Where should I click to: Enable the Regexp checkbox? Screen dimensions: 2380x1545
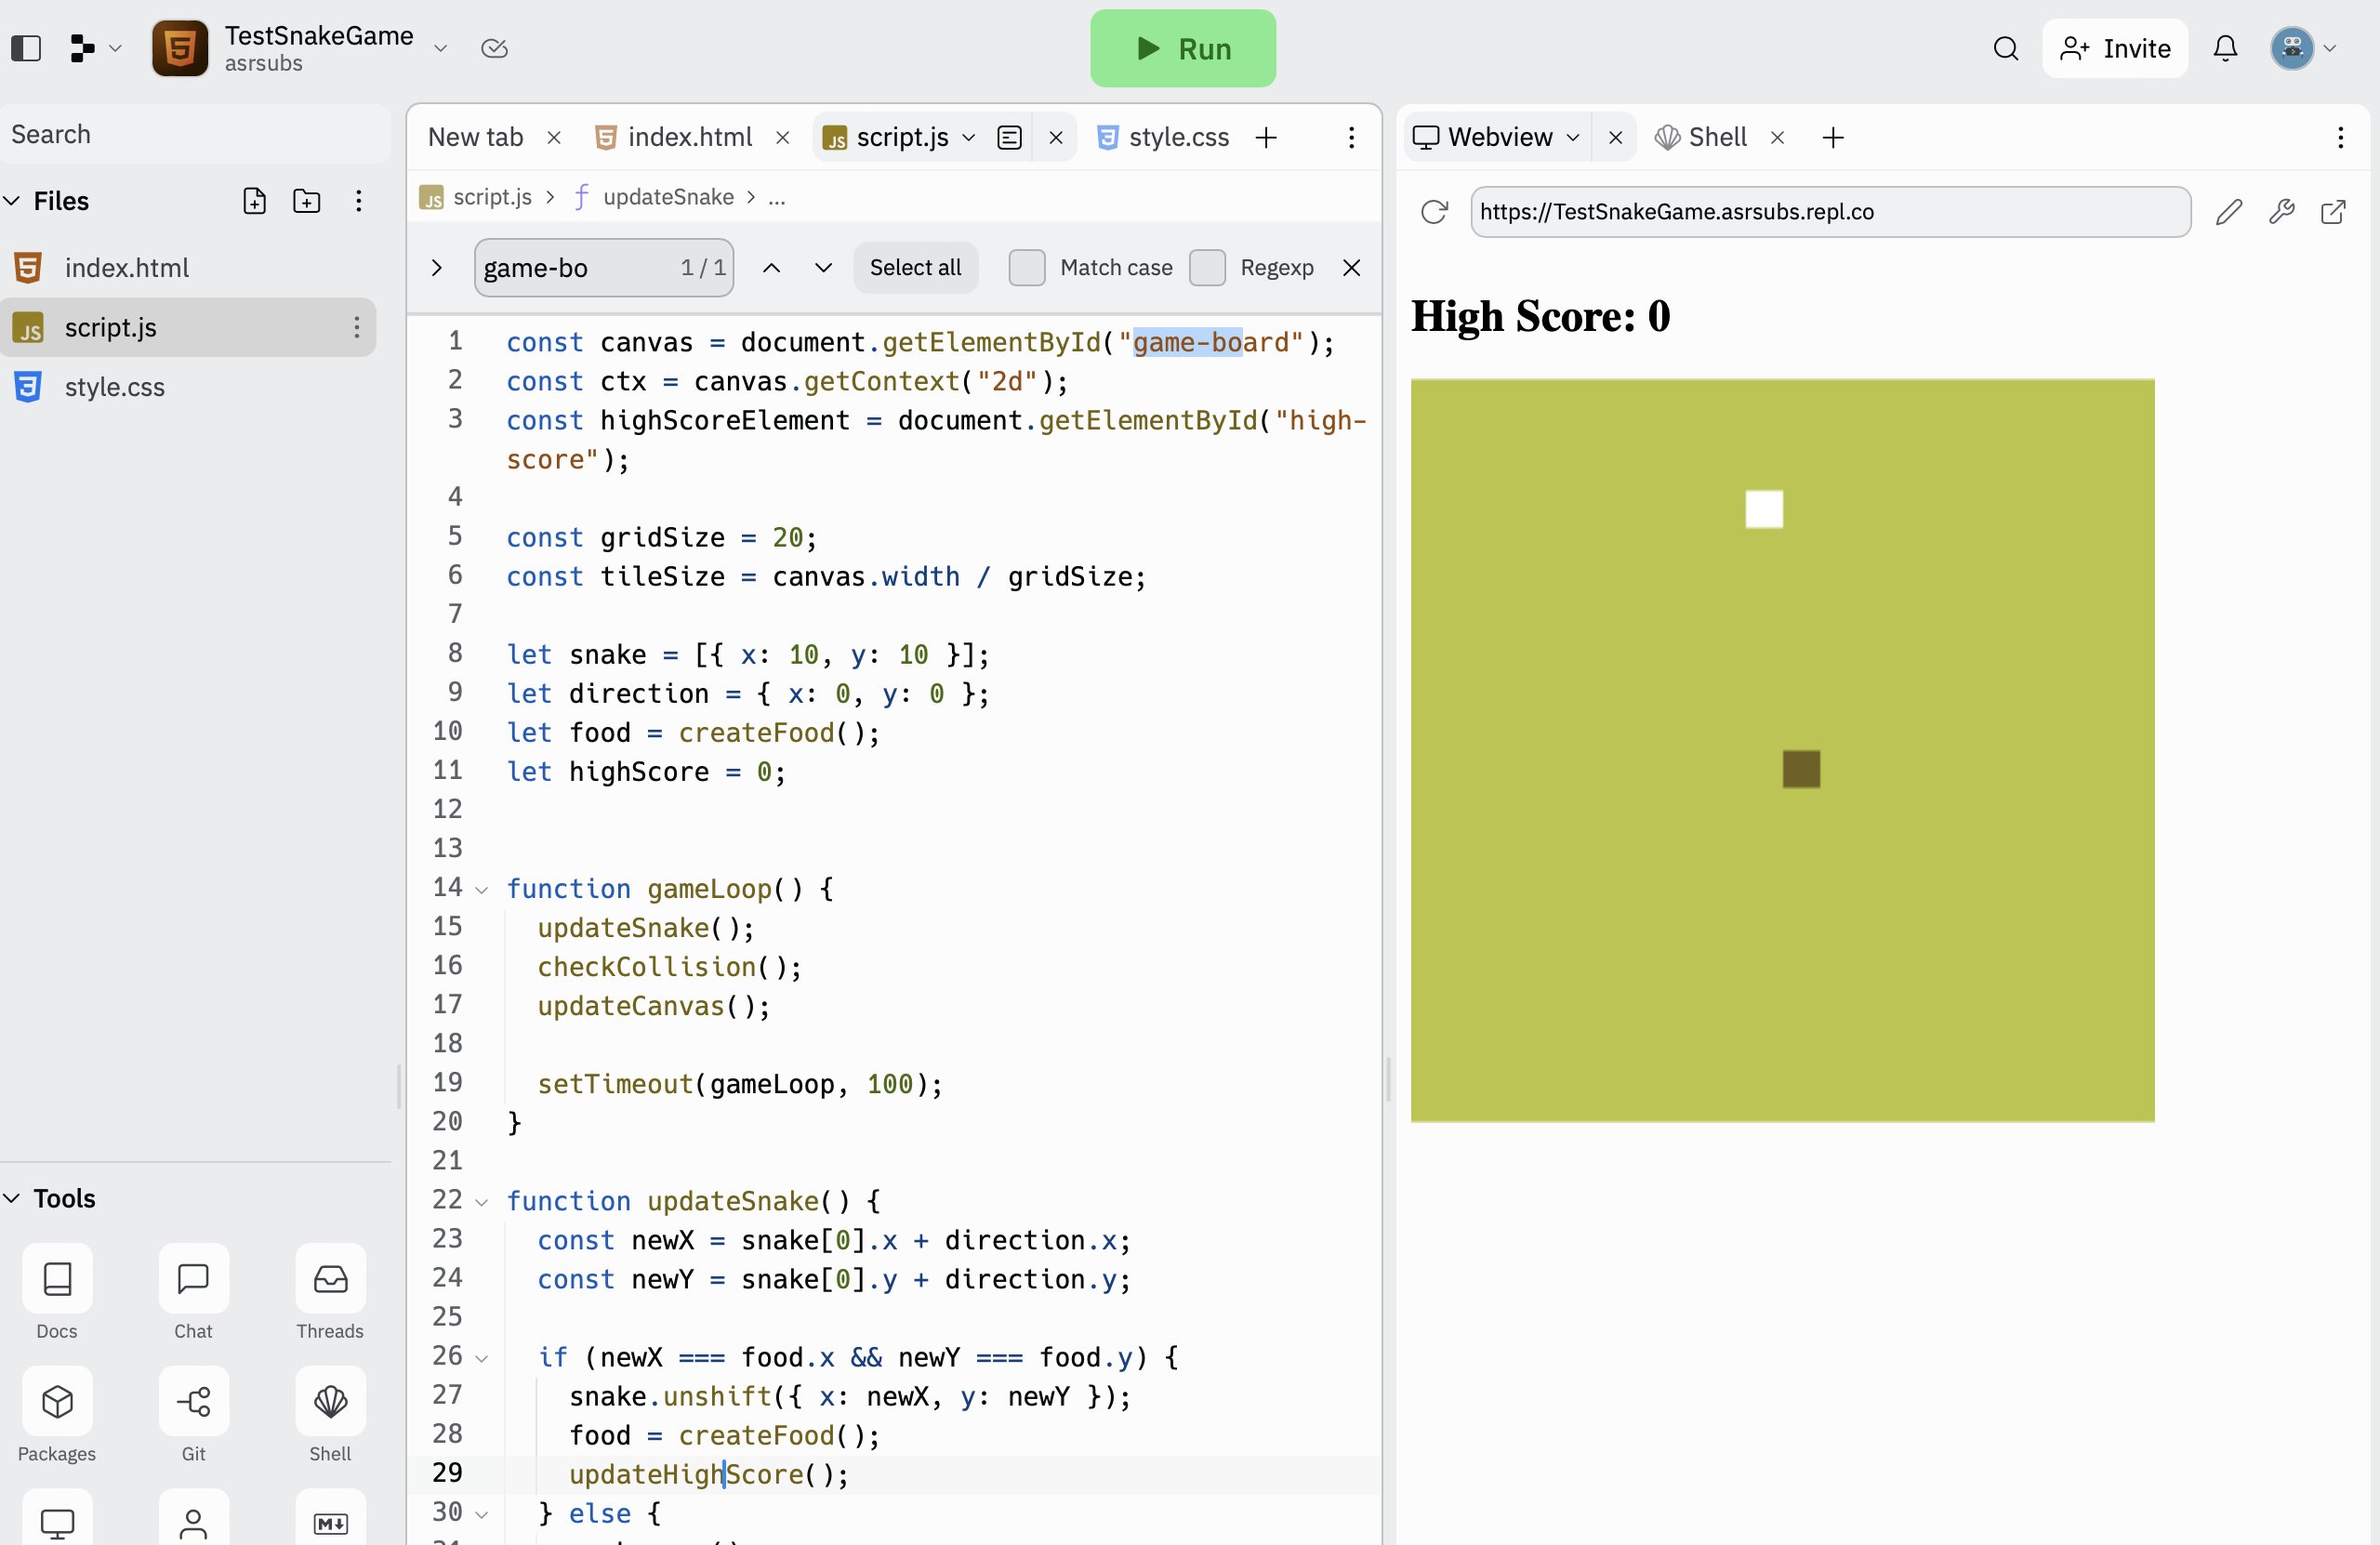1207,268
